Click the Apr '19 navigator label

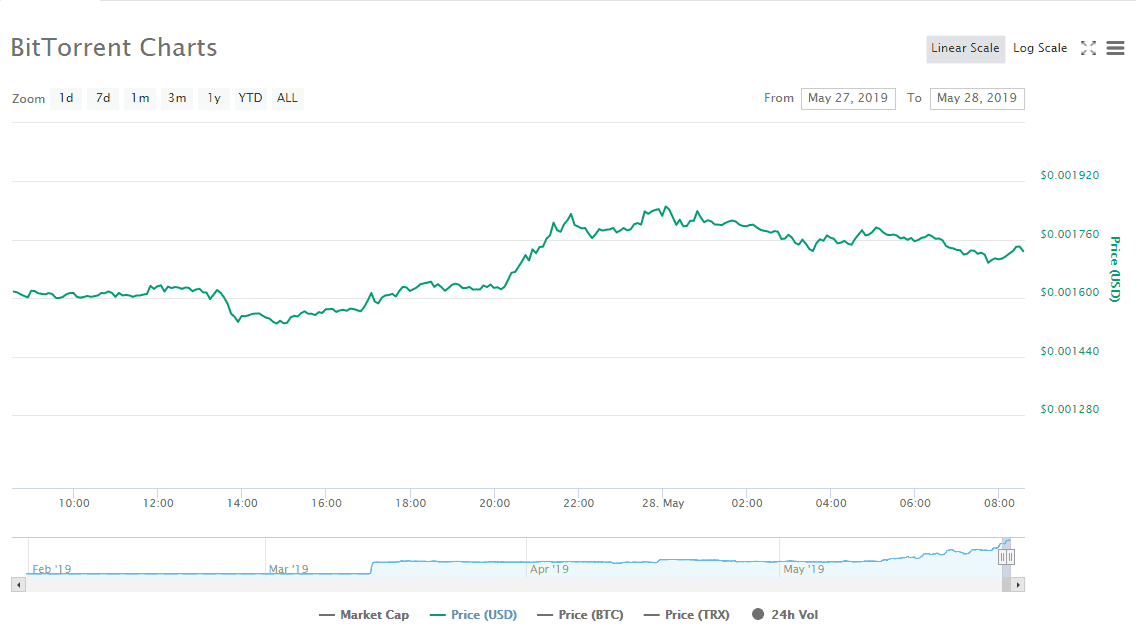click(550, 570)
